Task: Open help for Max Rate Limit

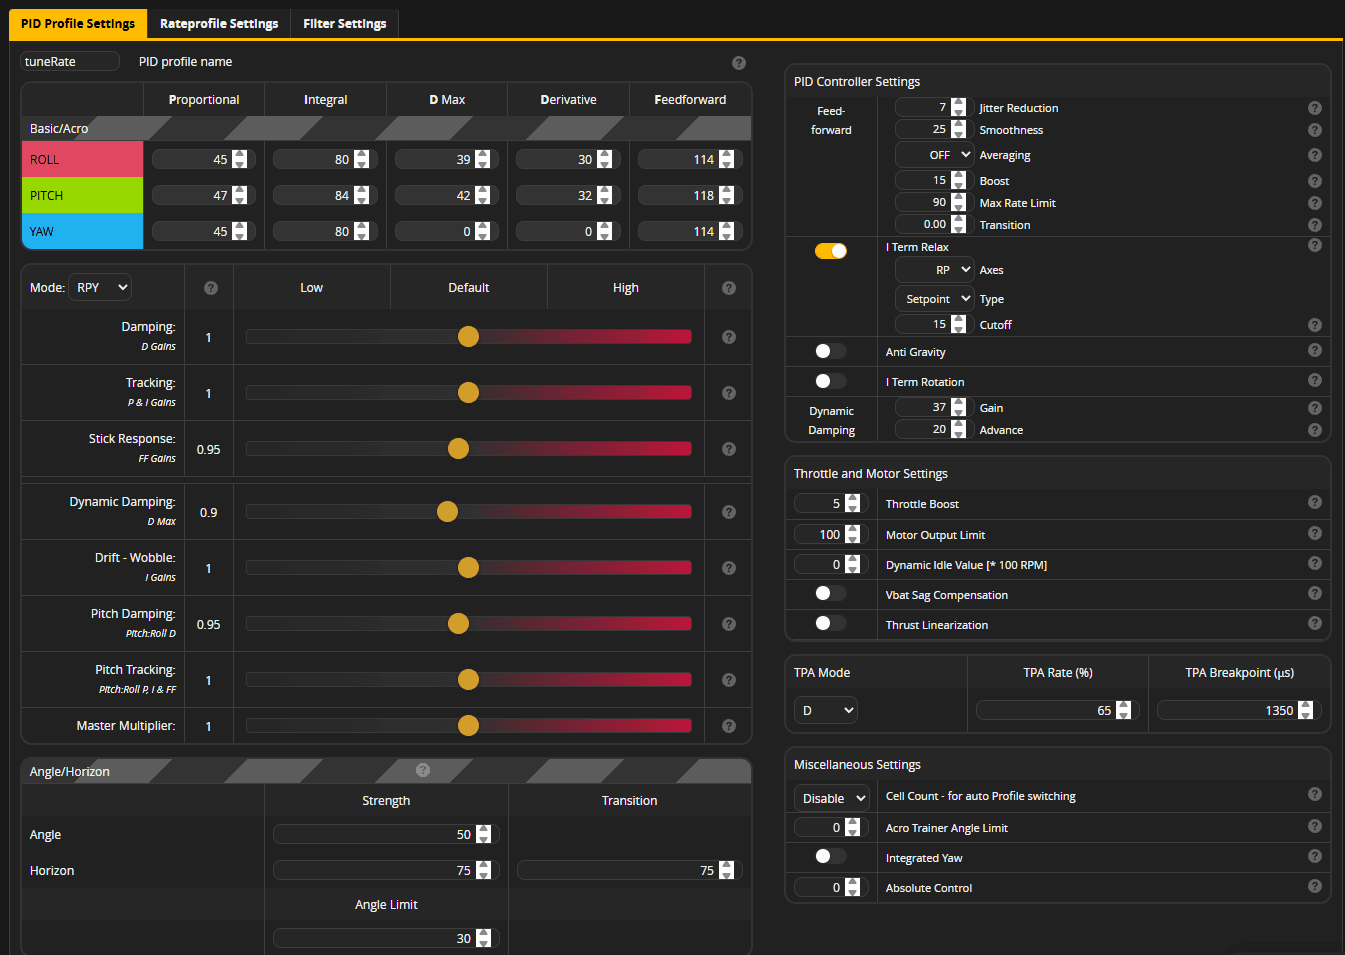Action: (1315, 203)
